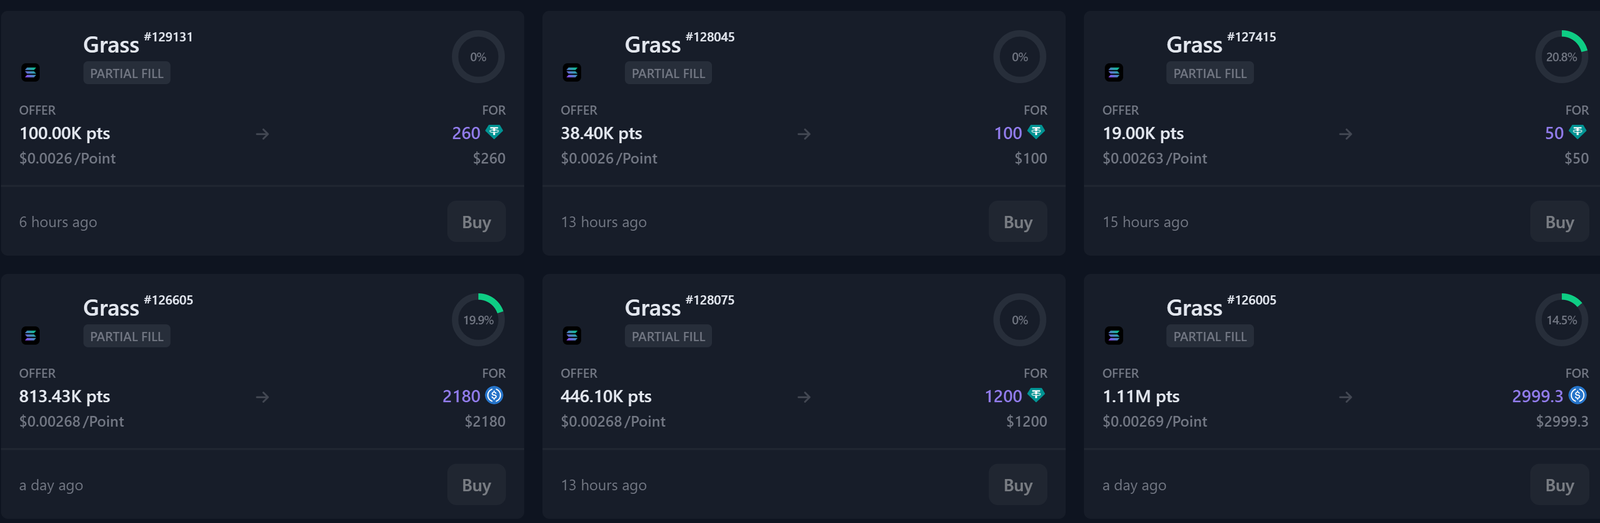This screenshot has width=1600, height=523.
Task: Buy the Grass #128045 offer for 100
Action: (1018, 222)
